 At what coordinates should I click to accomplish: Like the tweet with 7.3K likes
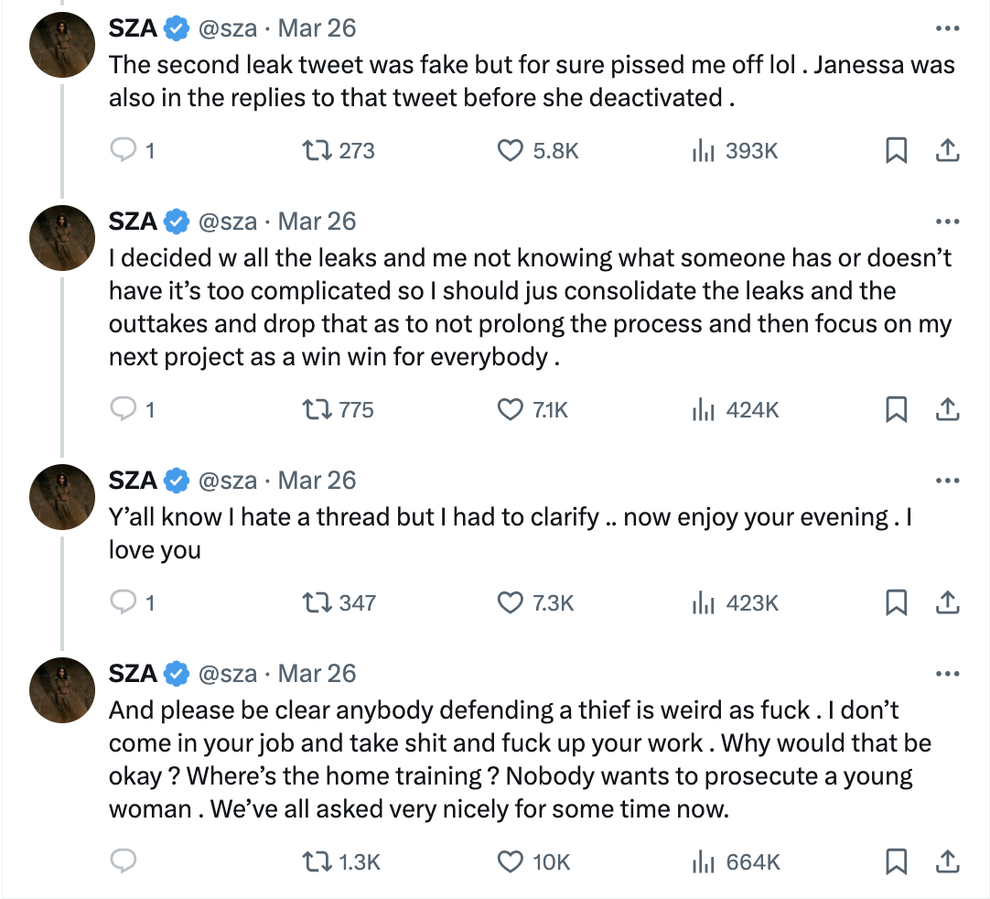(x=510, y=603)
